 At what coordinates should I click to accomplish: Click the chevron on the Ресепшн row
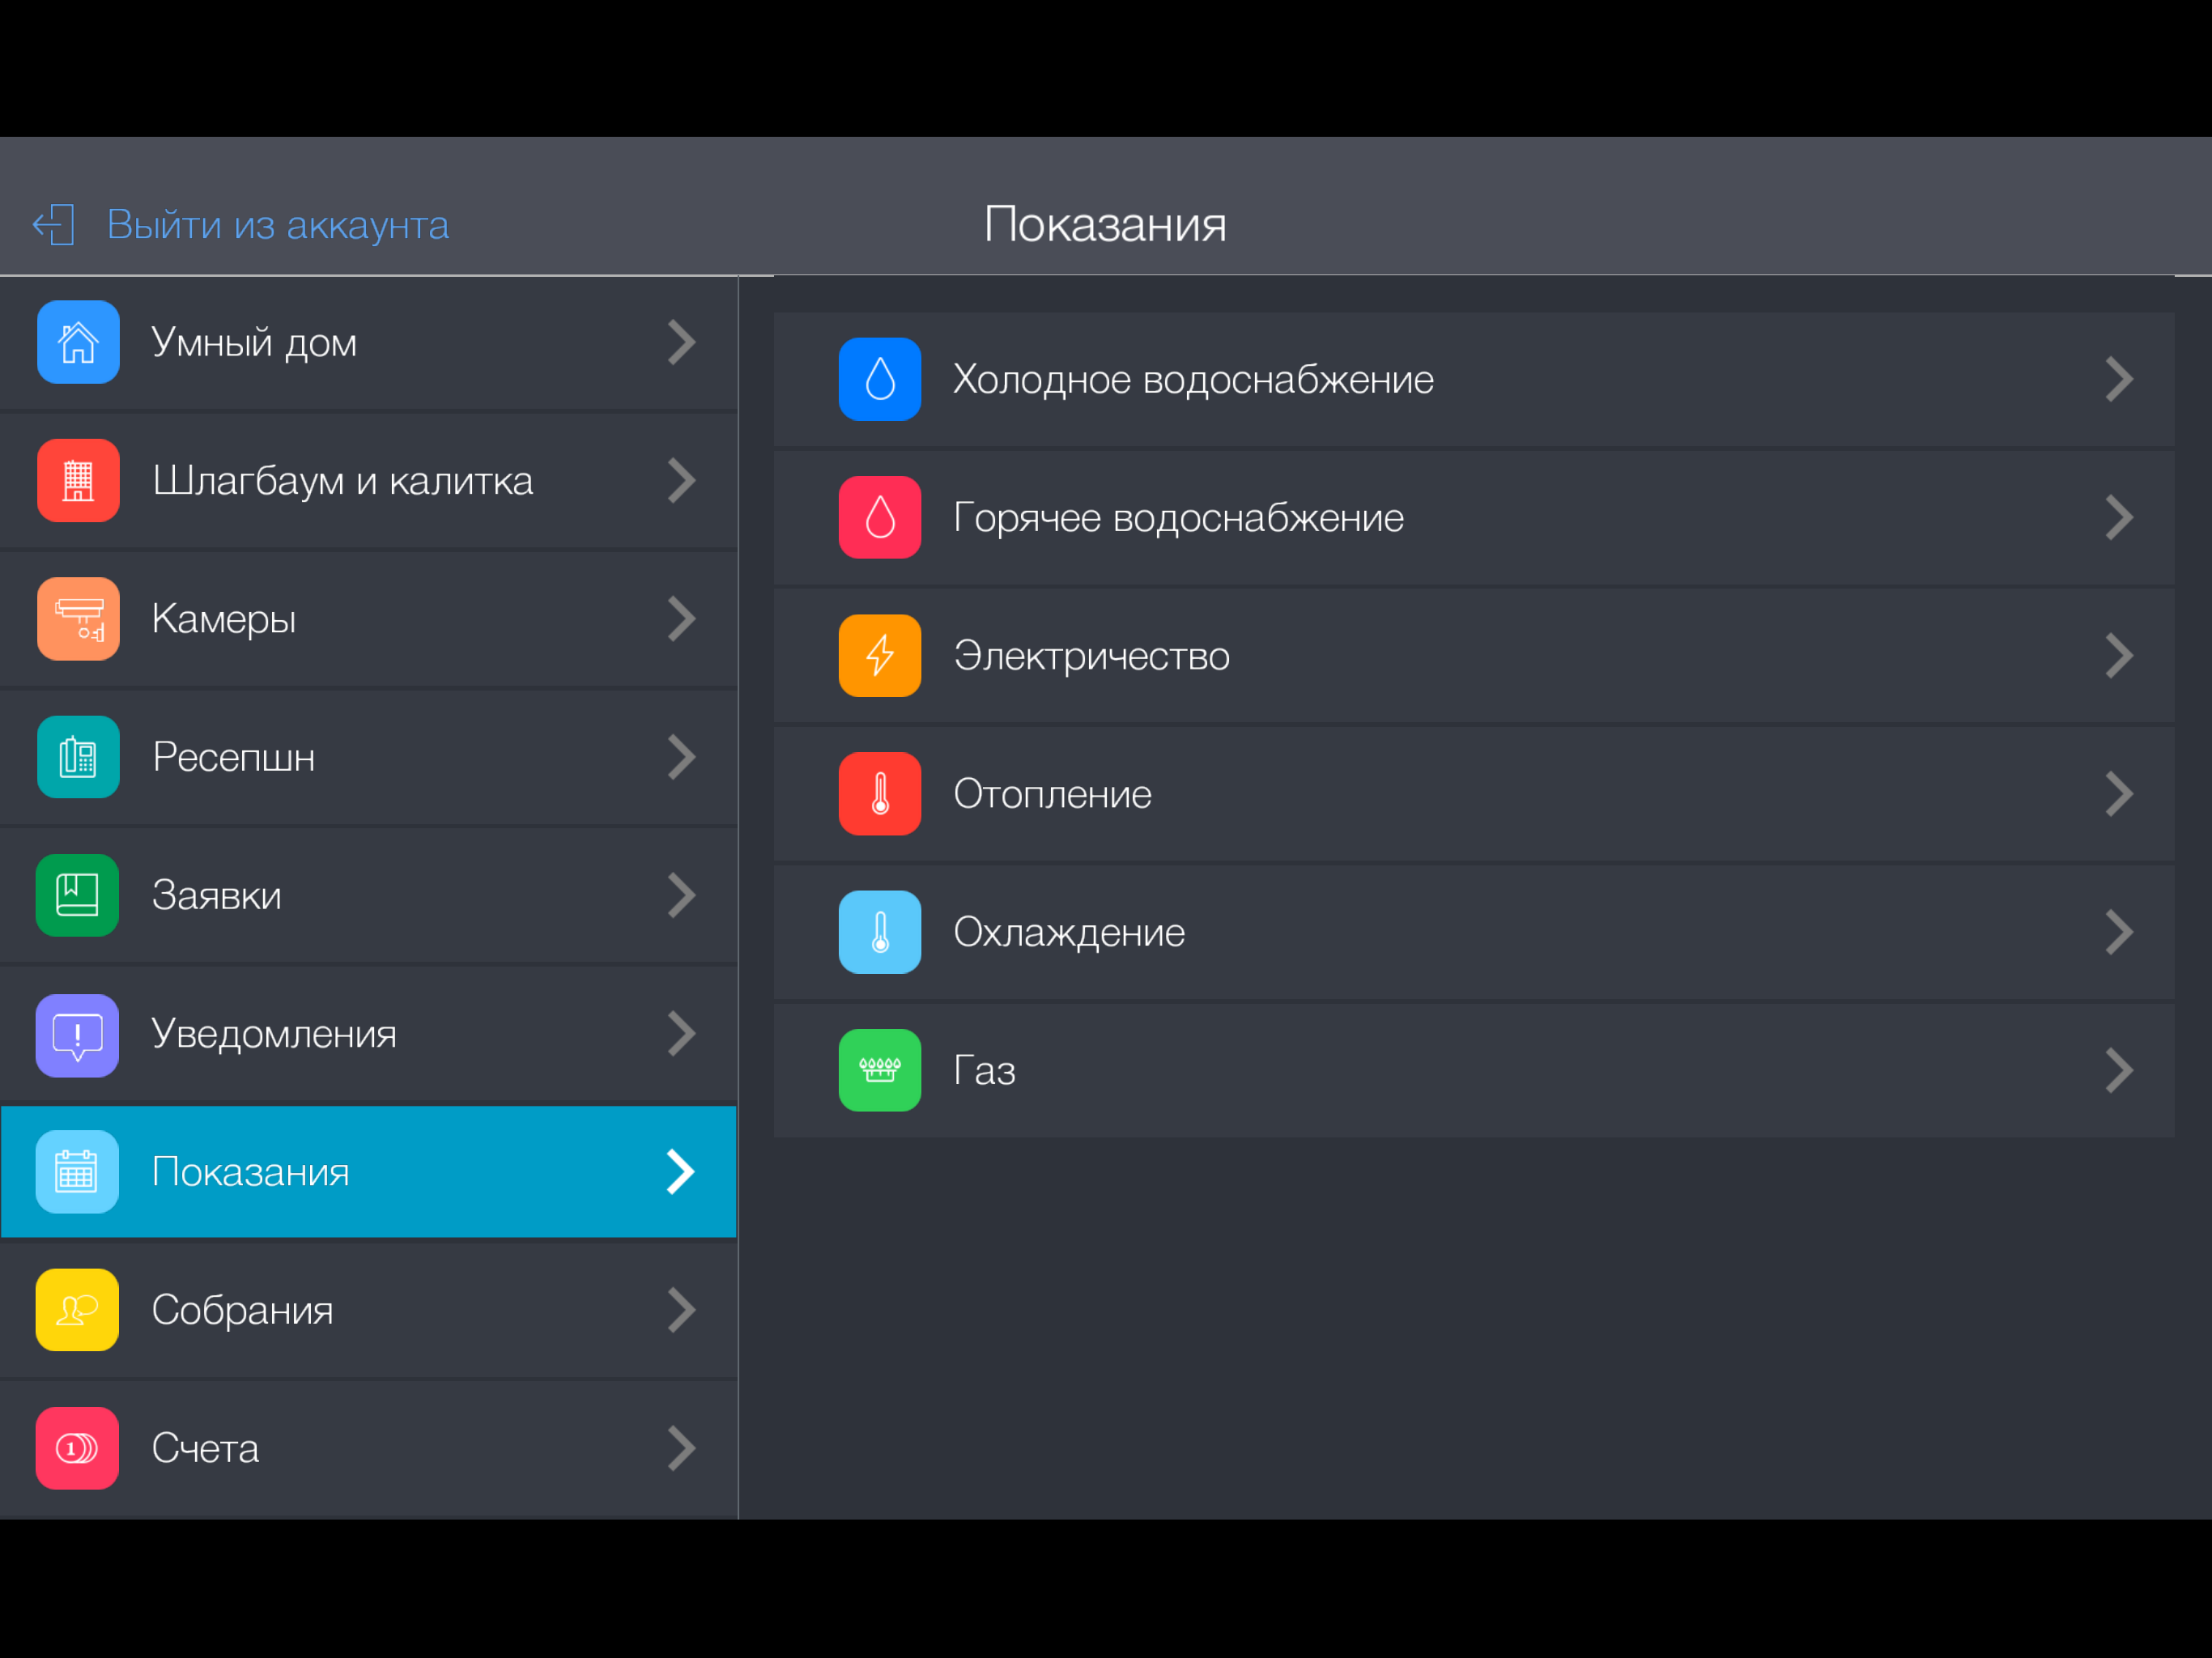pyautogui.click(x=682, y=757)
